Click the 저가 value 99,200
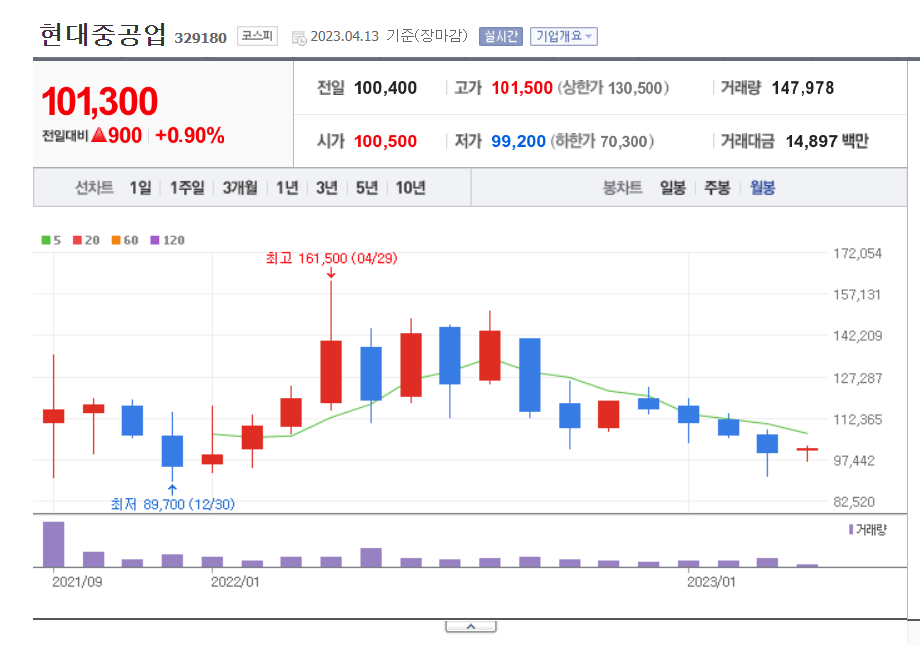 point(518,141)
